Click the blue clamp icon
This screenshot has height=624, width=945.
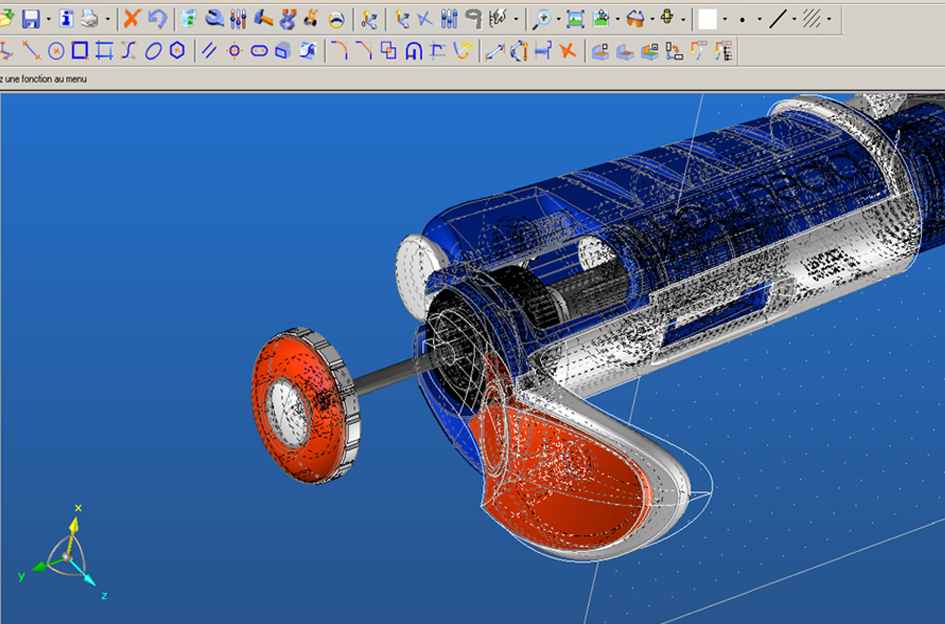tap(287, 19)
